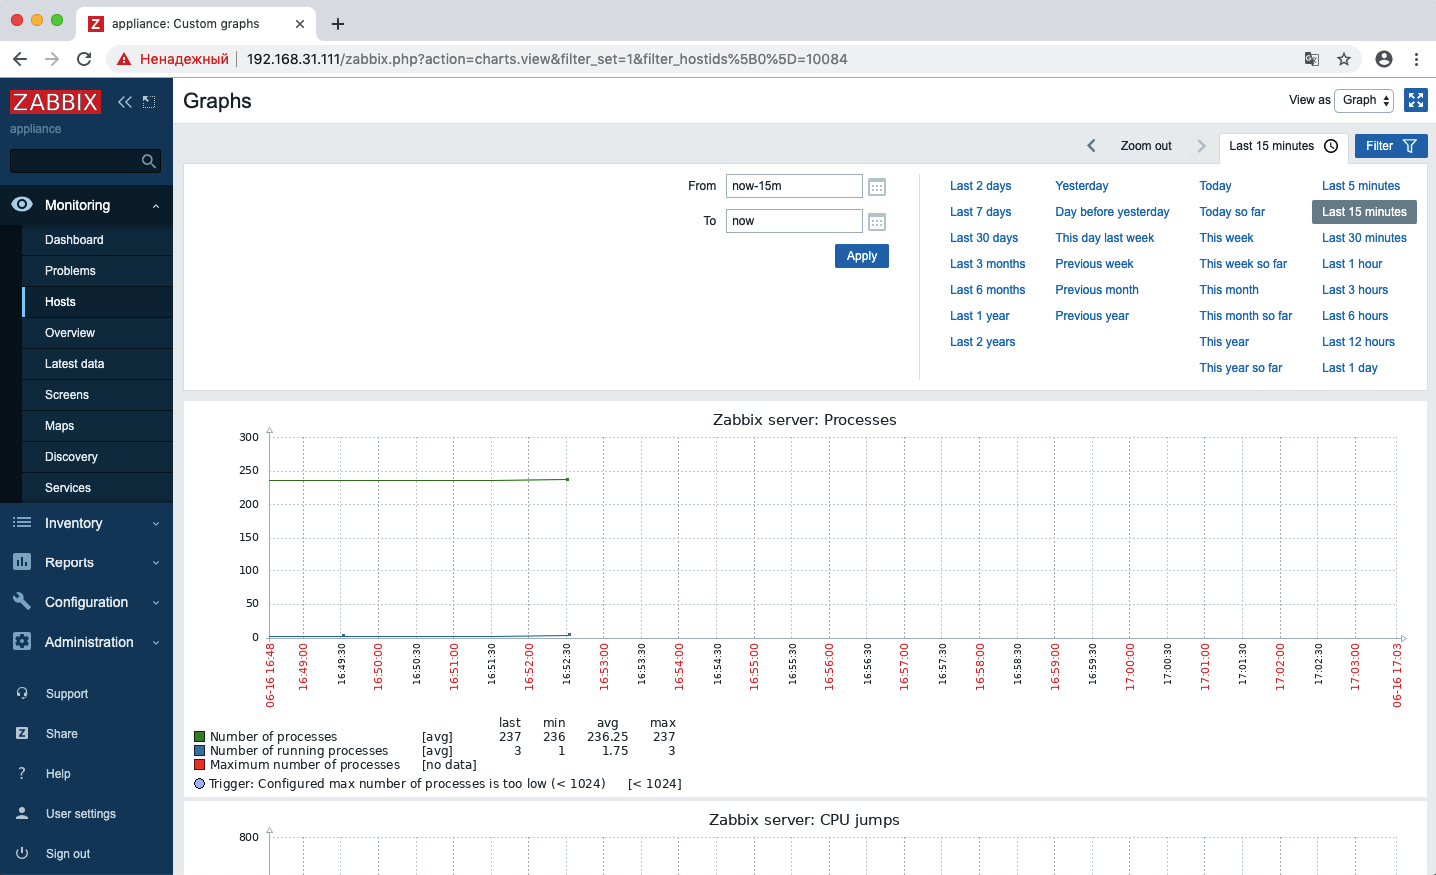Select Last 1 hour range
The height and width of the screenshot is (875, 1436).
click(x=1352, y=264)
